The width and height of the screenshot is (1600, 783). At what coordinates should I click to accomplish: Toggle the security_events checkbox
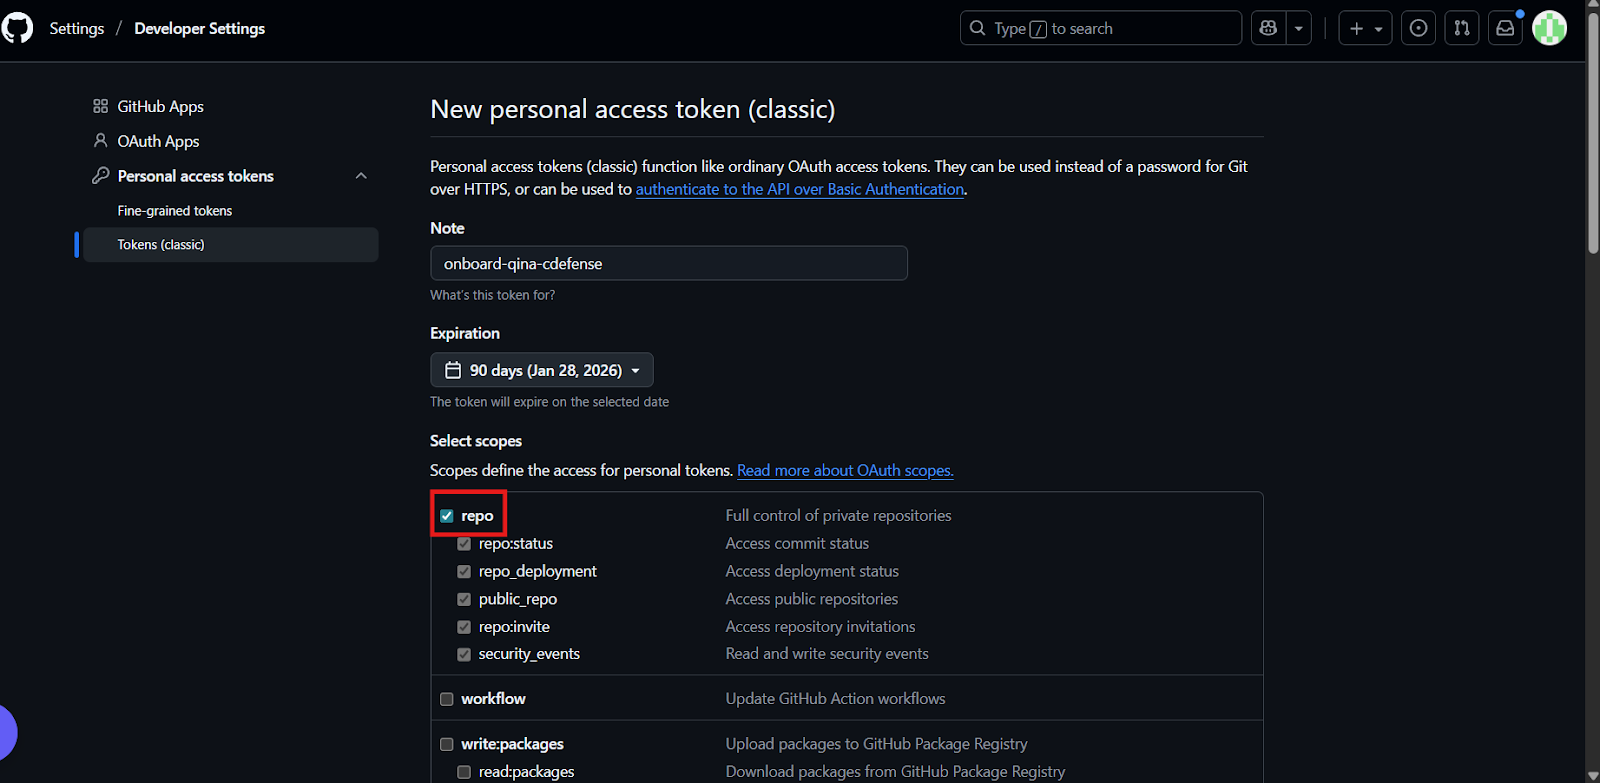point(464,654)
